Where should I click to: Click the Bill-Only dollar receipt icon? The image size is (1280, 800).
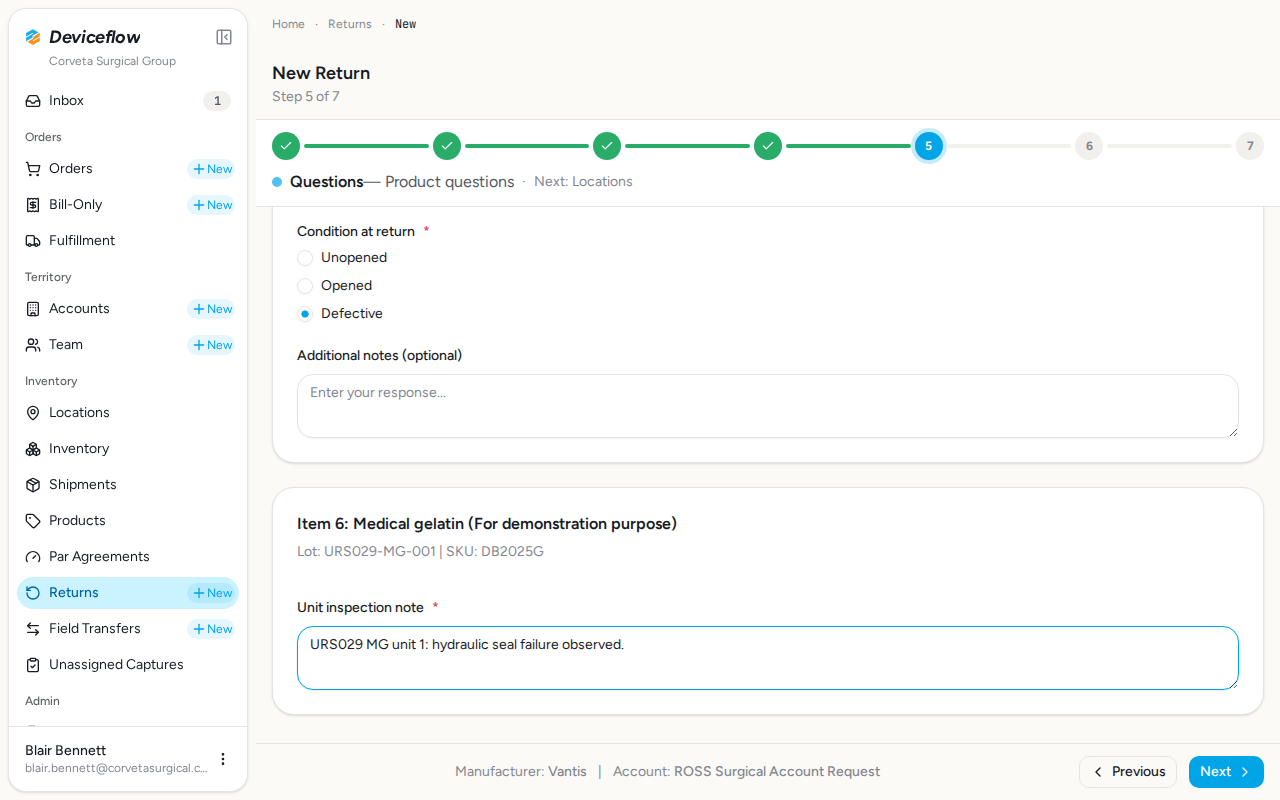[x=33, y=205]
